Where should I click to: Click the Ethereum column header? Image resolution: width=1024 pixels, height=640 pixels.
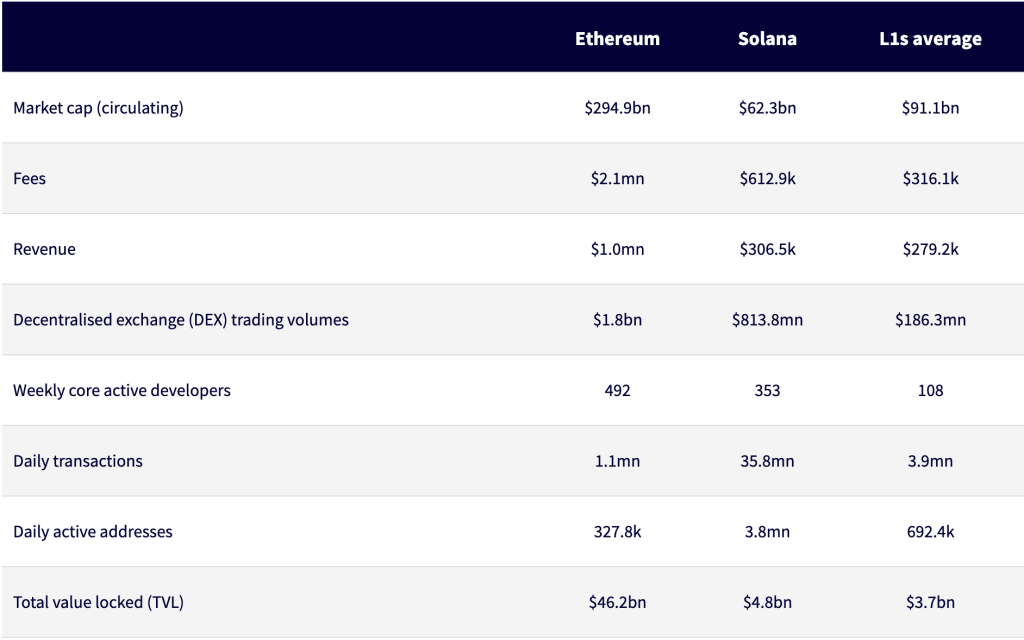[x=617, y=39]
